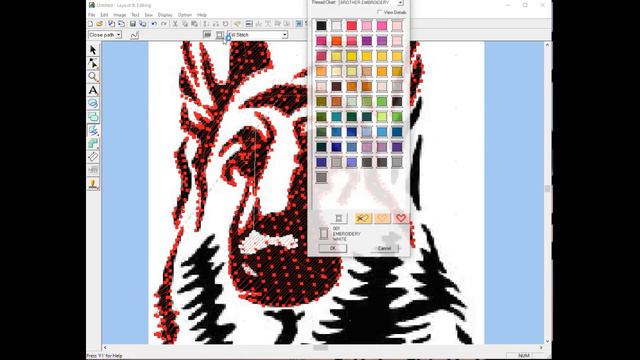This screenshot has width=640, height=360.
Task: Open the File menu
Action: (x=92, y=15)
